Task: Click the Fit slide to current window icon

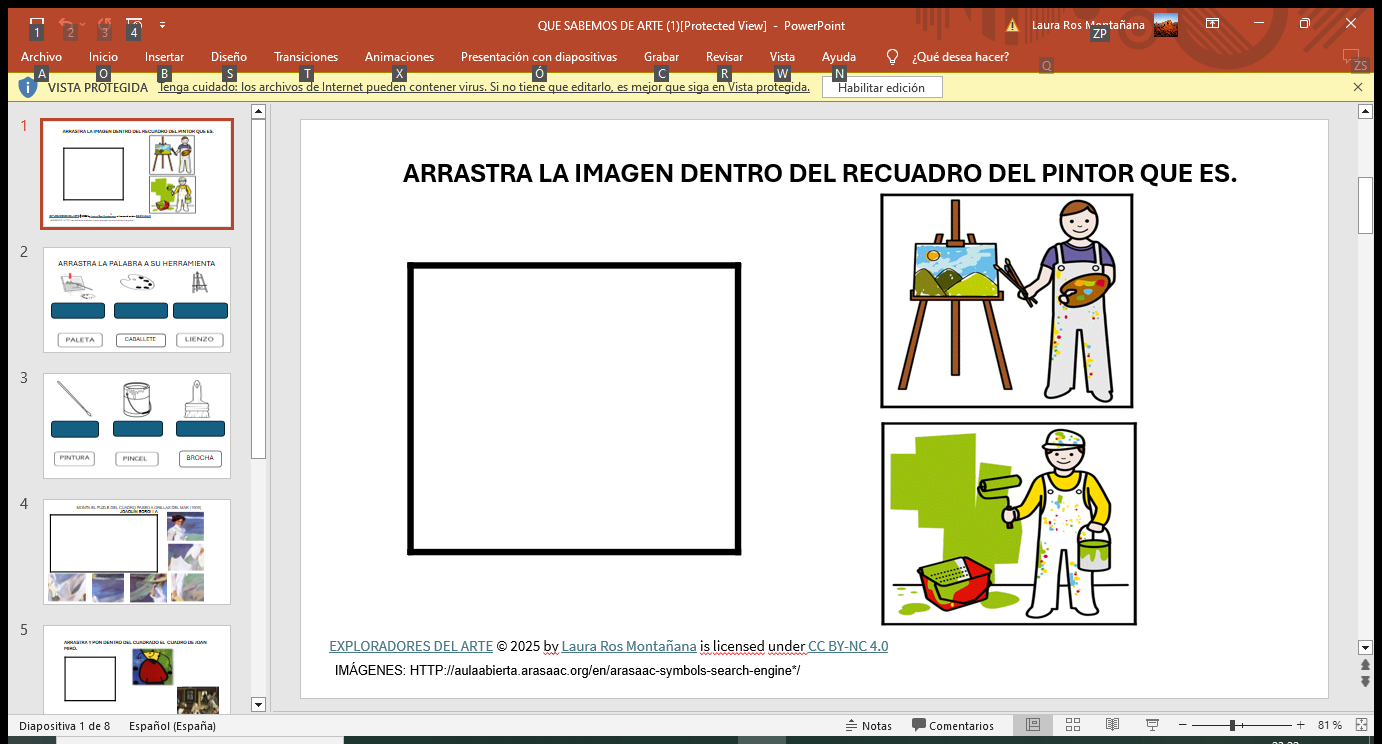Action: click(x=1363, y=725)
